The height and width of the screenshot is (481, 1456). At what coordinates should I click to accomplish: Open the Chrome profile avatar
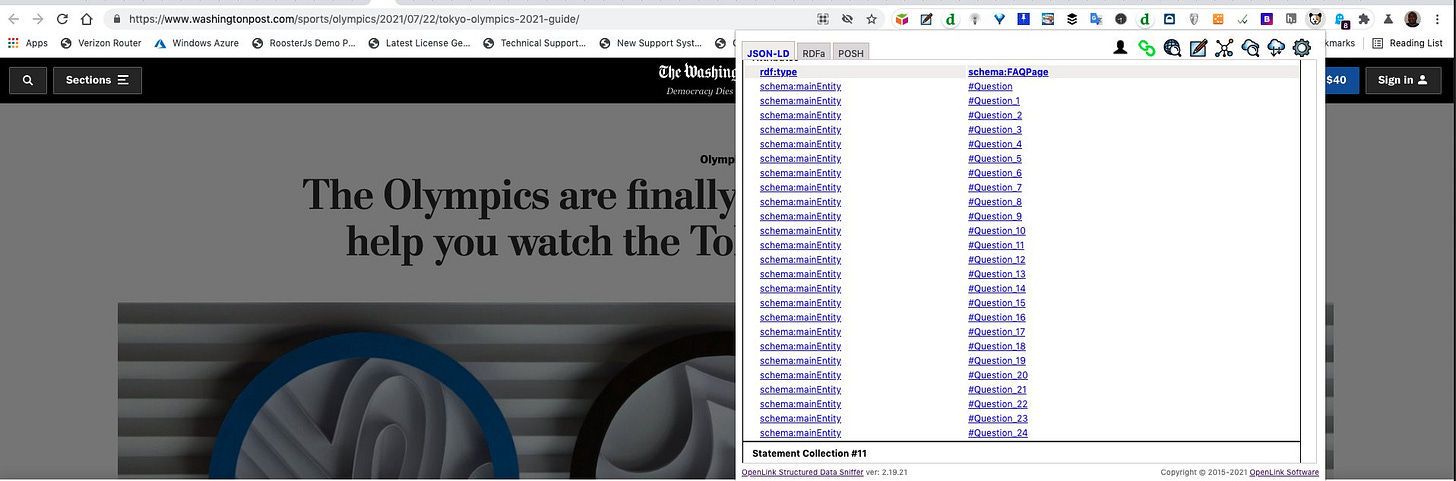click(1413, 19)
